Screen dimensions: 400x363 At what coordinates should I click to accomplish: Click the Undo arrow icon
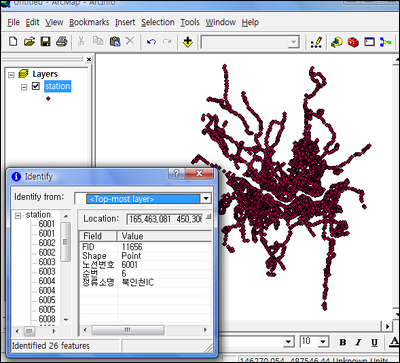coord(151,42)
